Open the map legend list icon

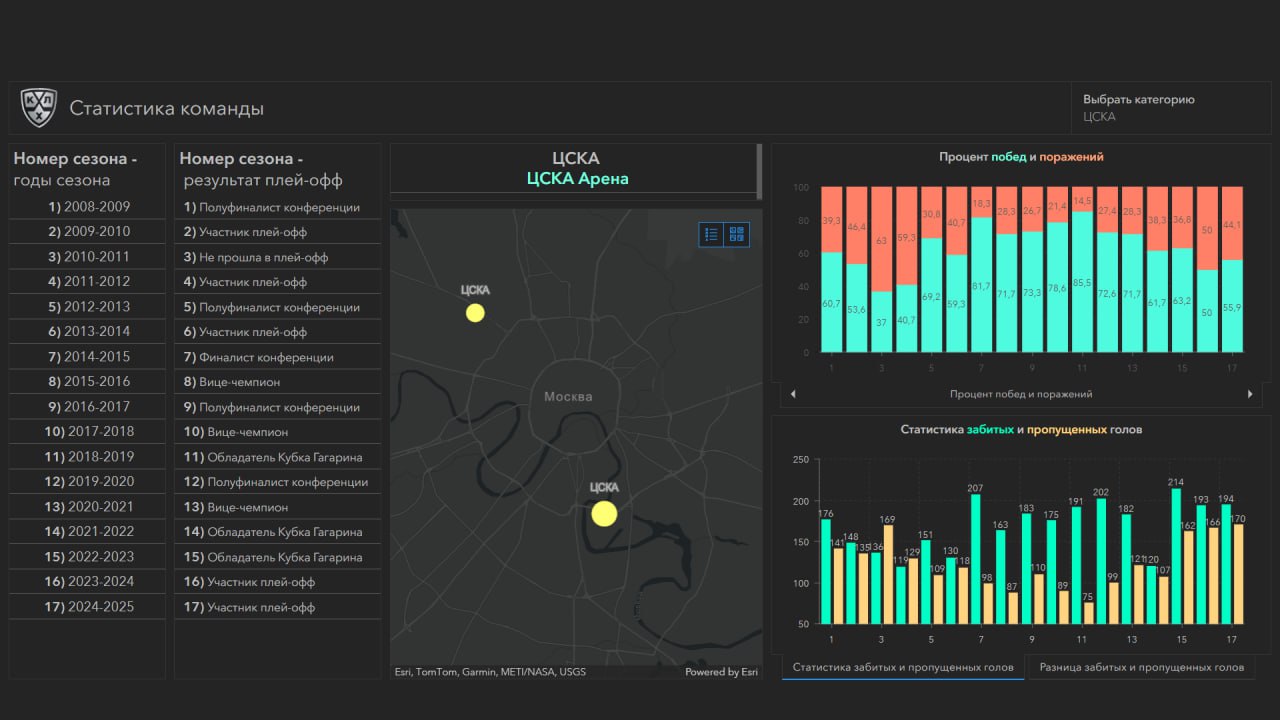click(712, 234)
